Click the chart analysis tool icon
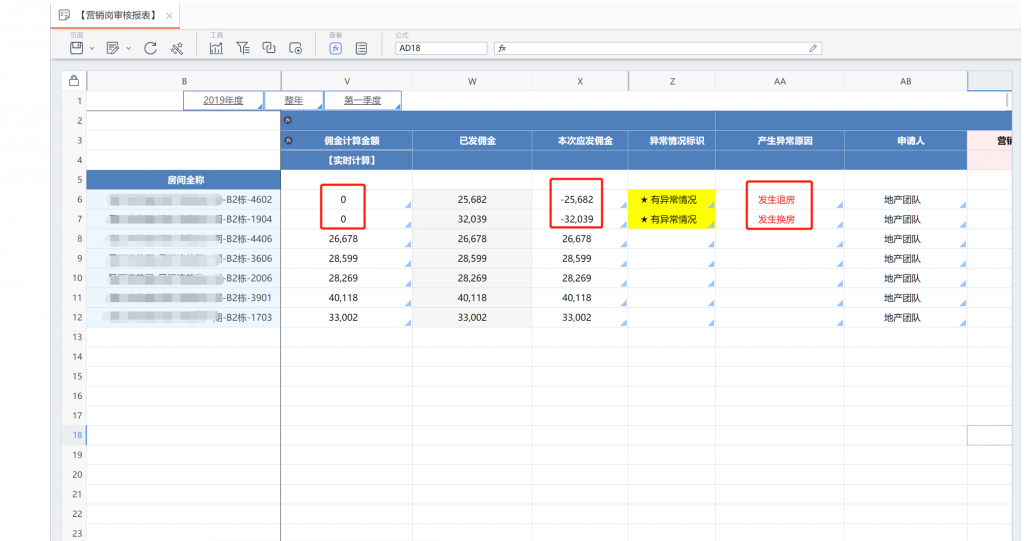 tap(216, 47)
